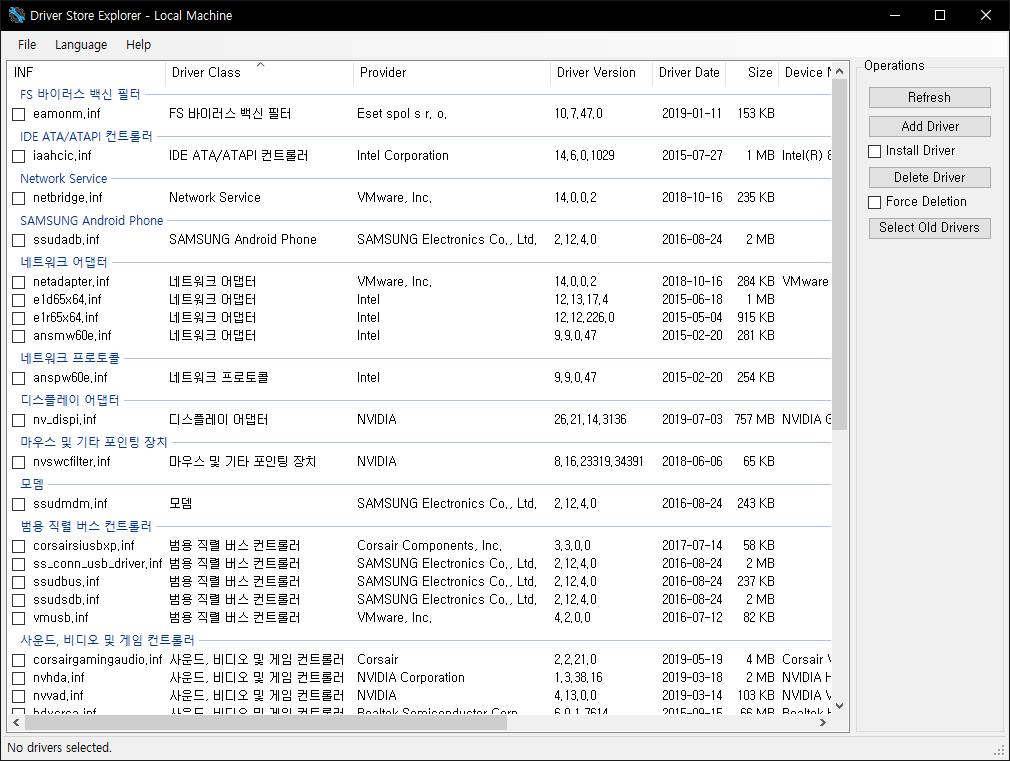
Task: Click the Add Driver button
Action: (x=929, y=126)
